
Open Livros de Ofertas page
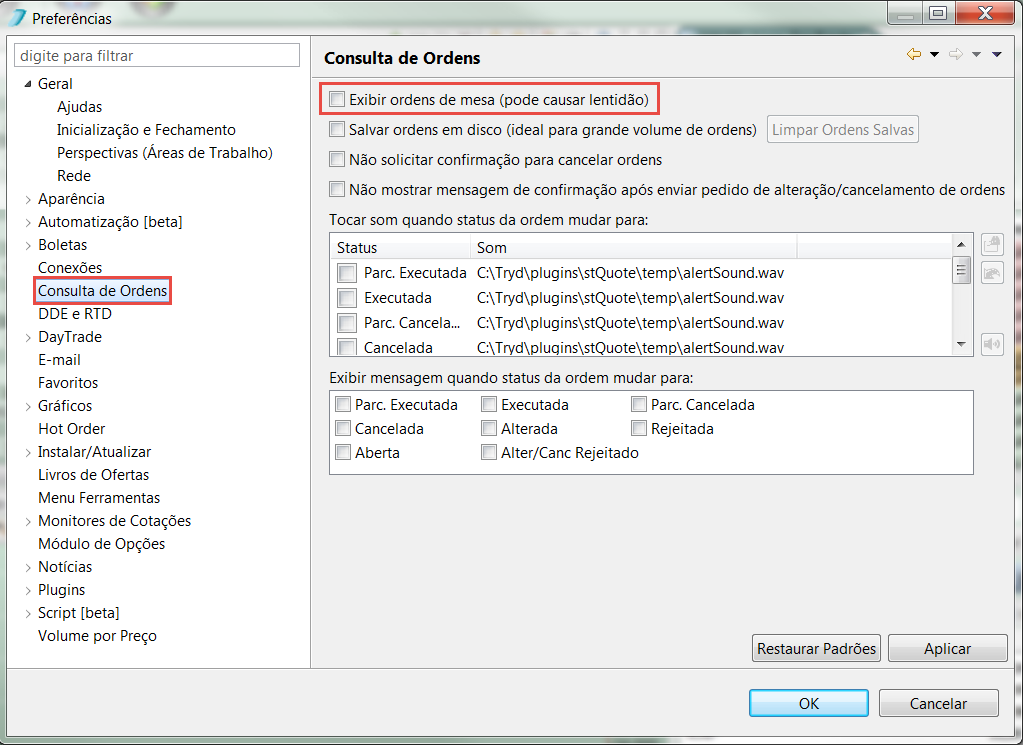click(x=93, y=474)
